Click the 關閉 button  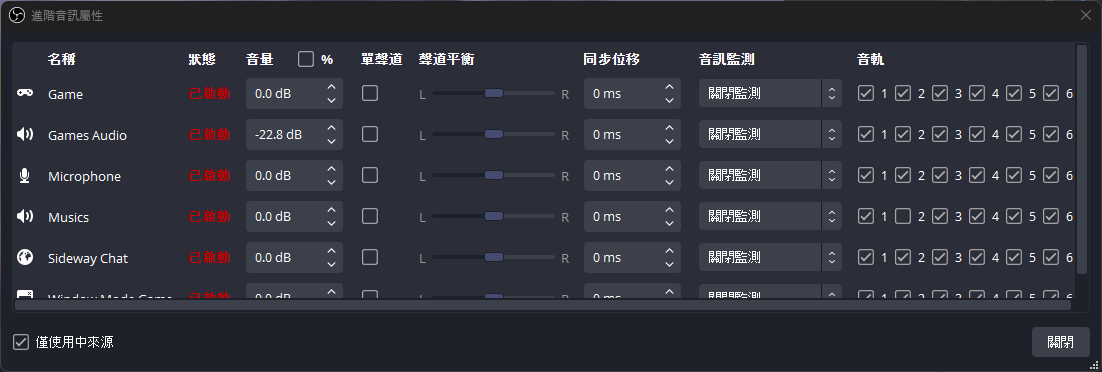(1061, 342)
